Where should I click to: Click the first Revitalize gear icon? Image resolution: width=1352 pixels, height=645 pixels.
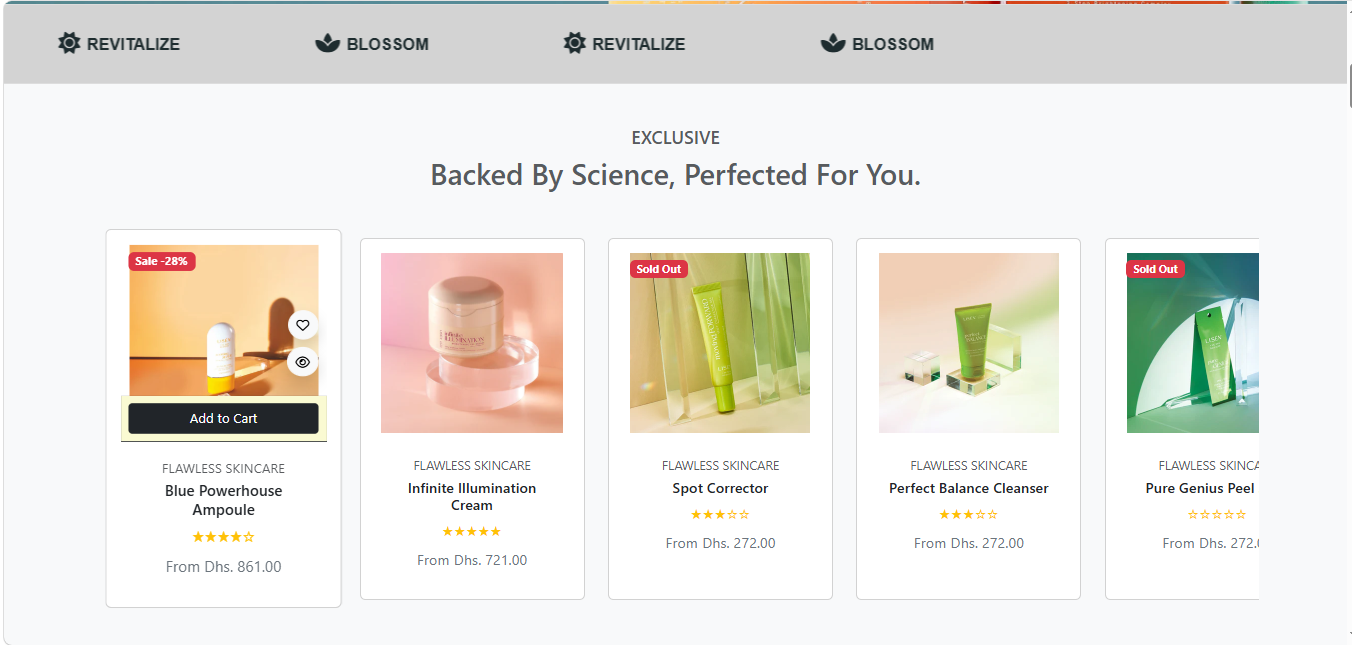[68, 43]
